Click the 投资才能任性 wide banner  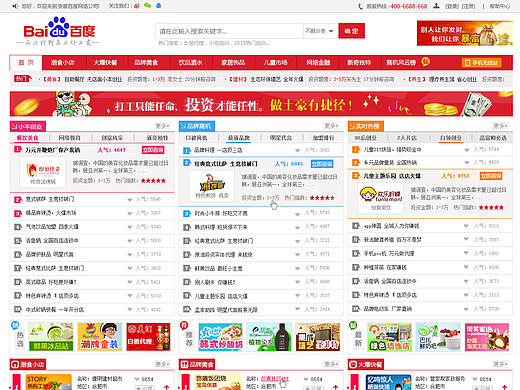tap(261, 104)
